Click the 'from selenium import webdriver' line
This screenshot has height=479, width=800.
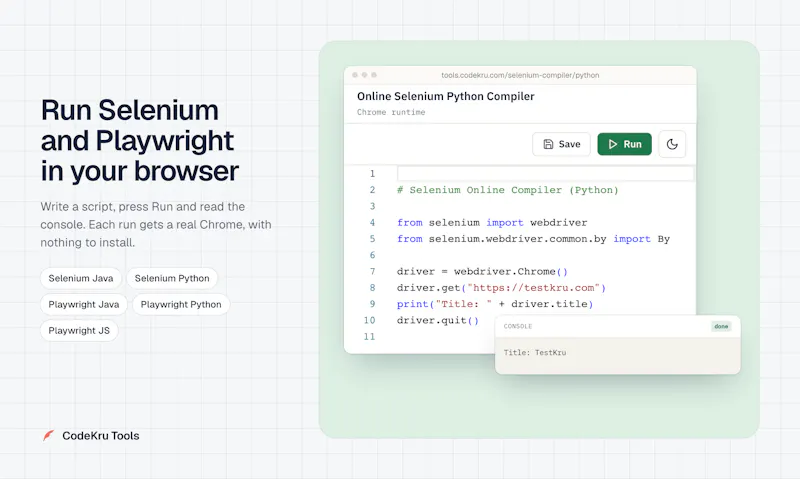click(492, 223)
